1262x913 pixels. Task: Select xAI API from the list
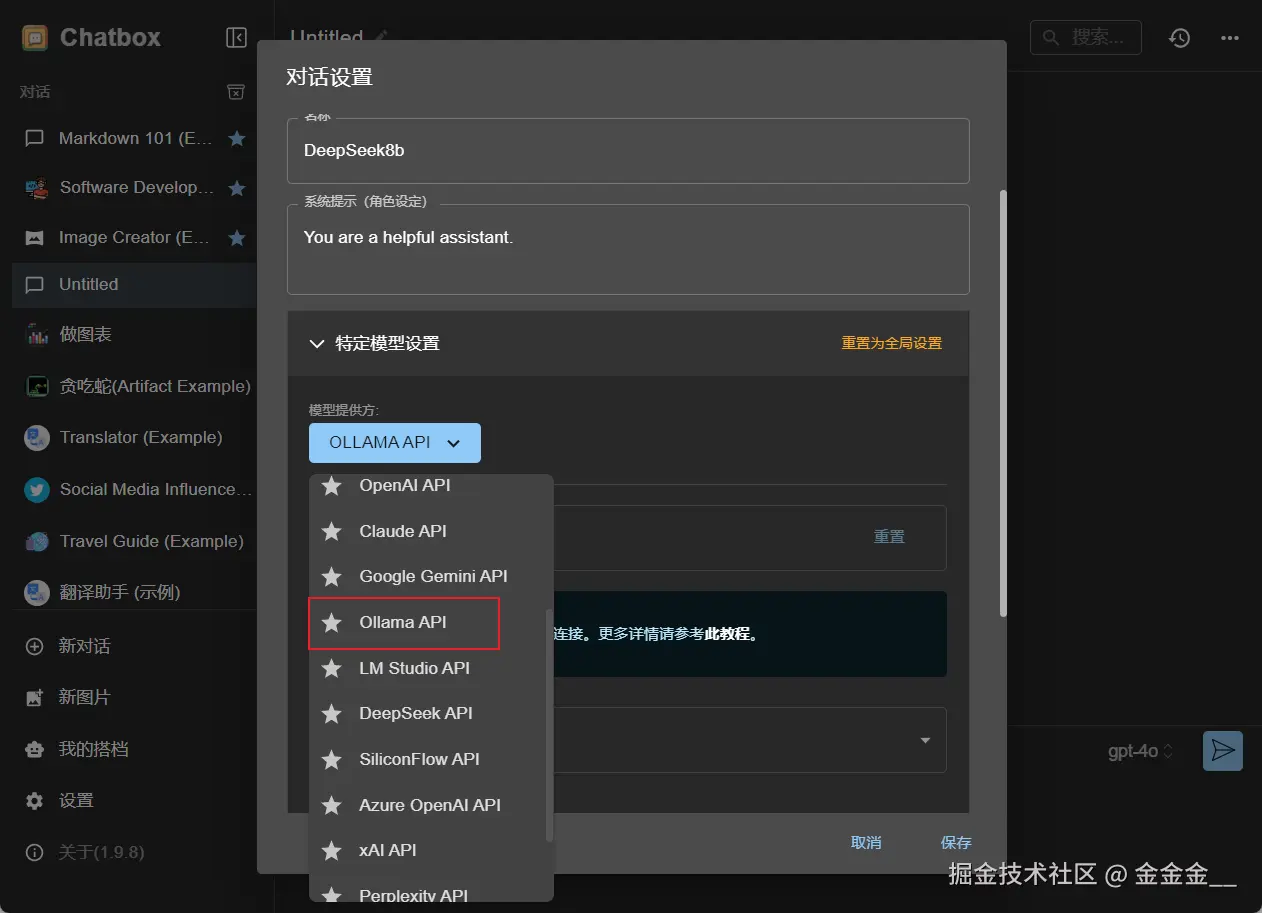coord(431,851)
